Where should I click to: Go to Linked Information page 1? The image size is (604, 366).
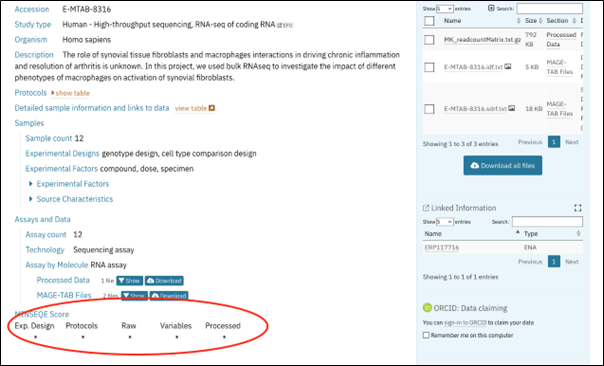coord(554,262)
